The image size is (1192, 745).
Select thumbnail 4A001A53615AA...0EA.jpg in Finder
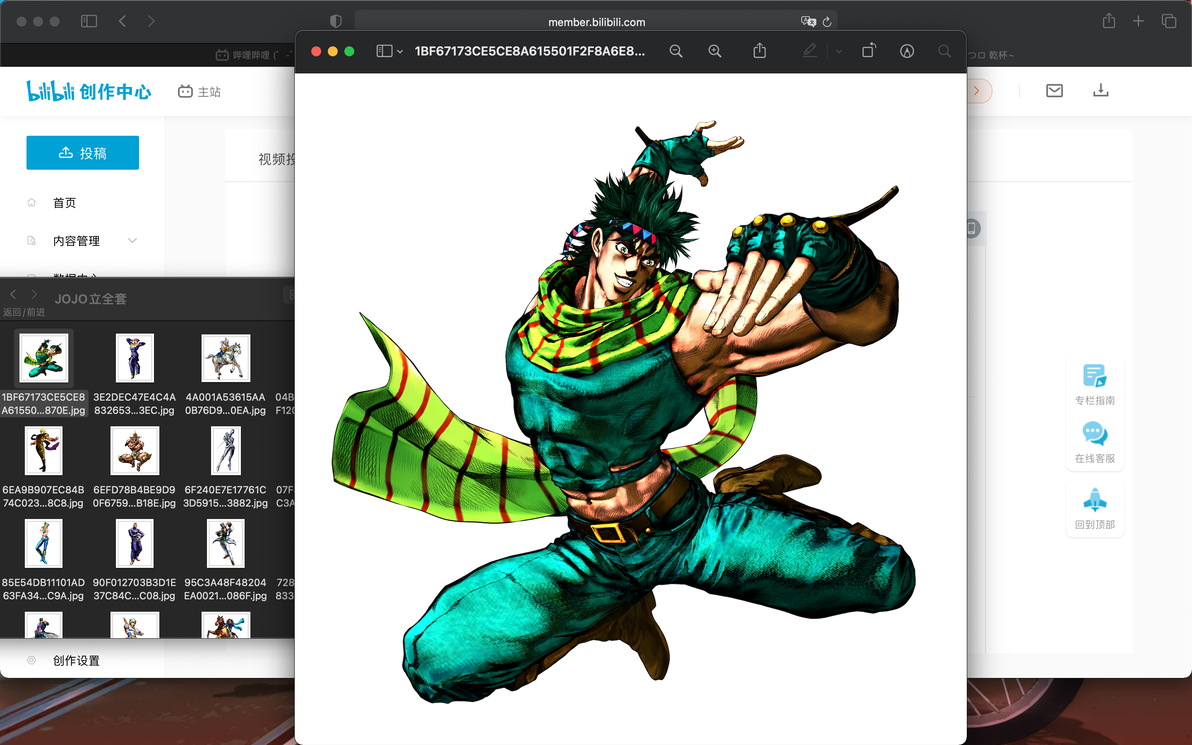click(226, 358)
